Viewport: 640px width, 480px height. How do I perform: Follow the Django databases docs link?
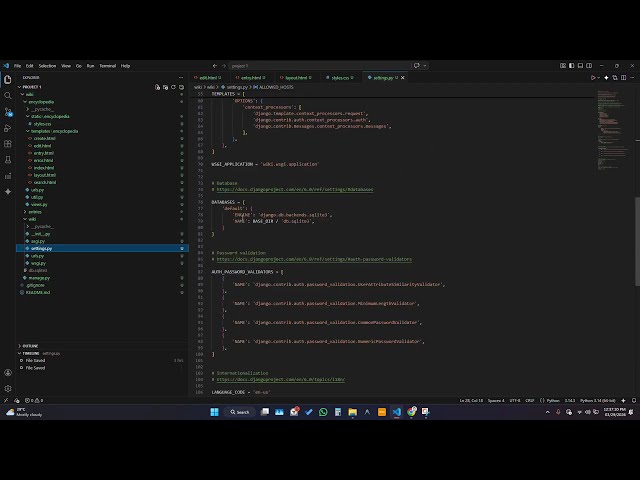(295, 189)
